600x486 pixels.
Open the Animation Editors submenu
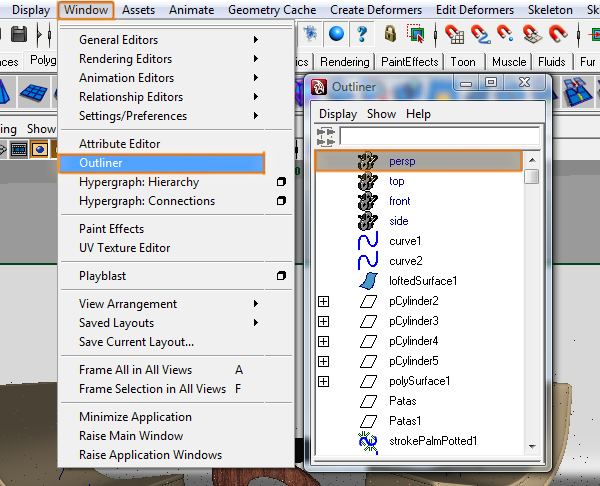pyautogui.click(x=176, y=78)
